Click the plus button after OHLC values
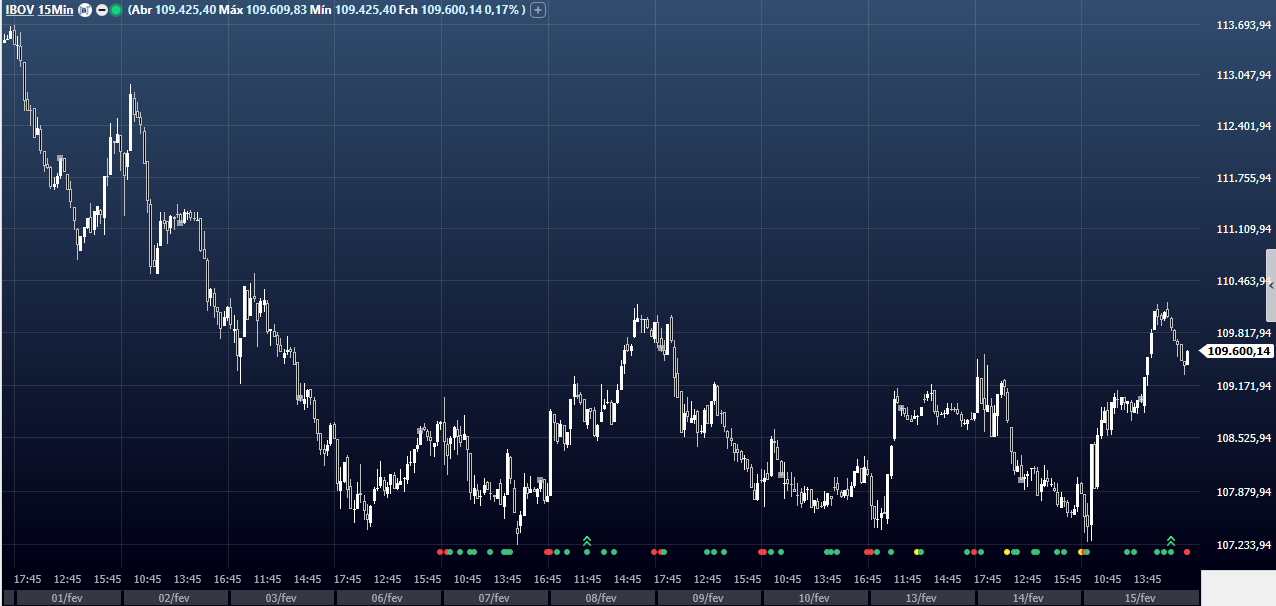The width and height of the screenshot is (1276, 606). click(x=538, y=10)
